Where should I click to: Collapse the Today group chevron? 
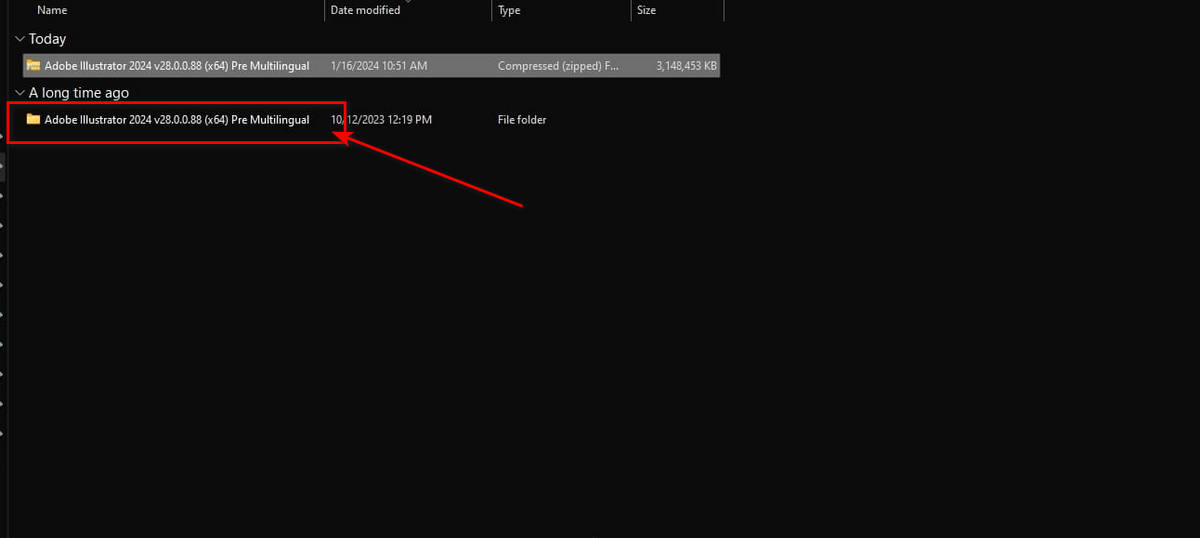19,39
